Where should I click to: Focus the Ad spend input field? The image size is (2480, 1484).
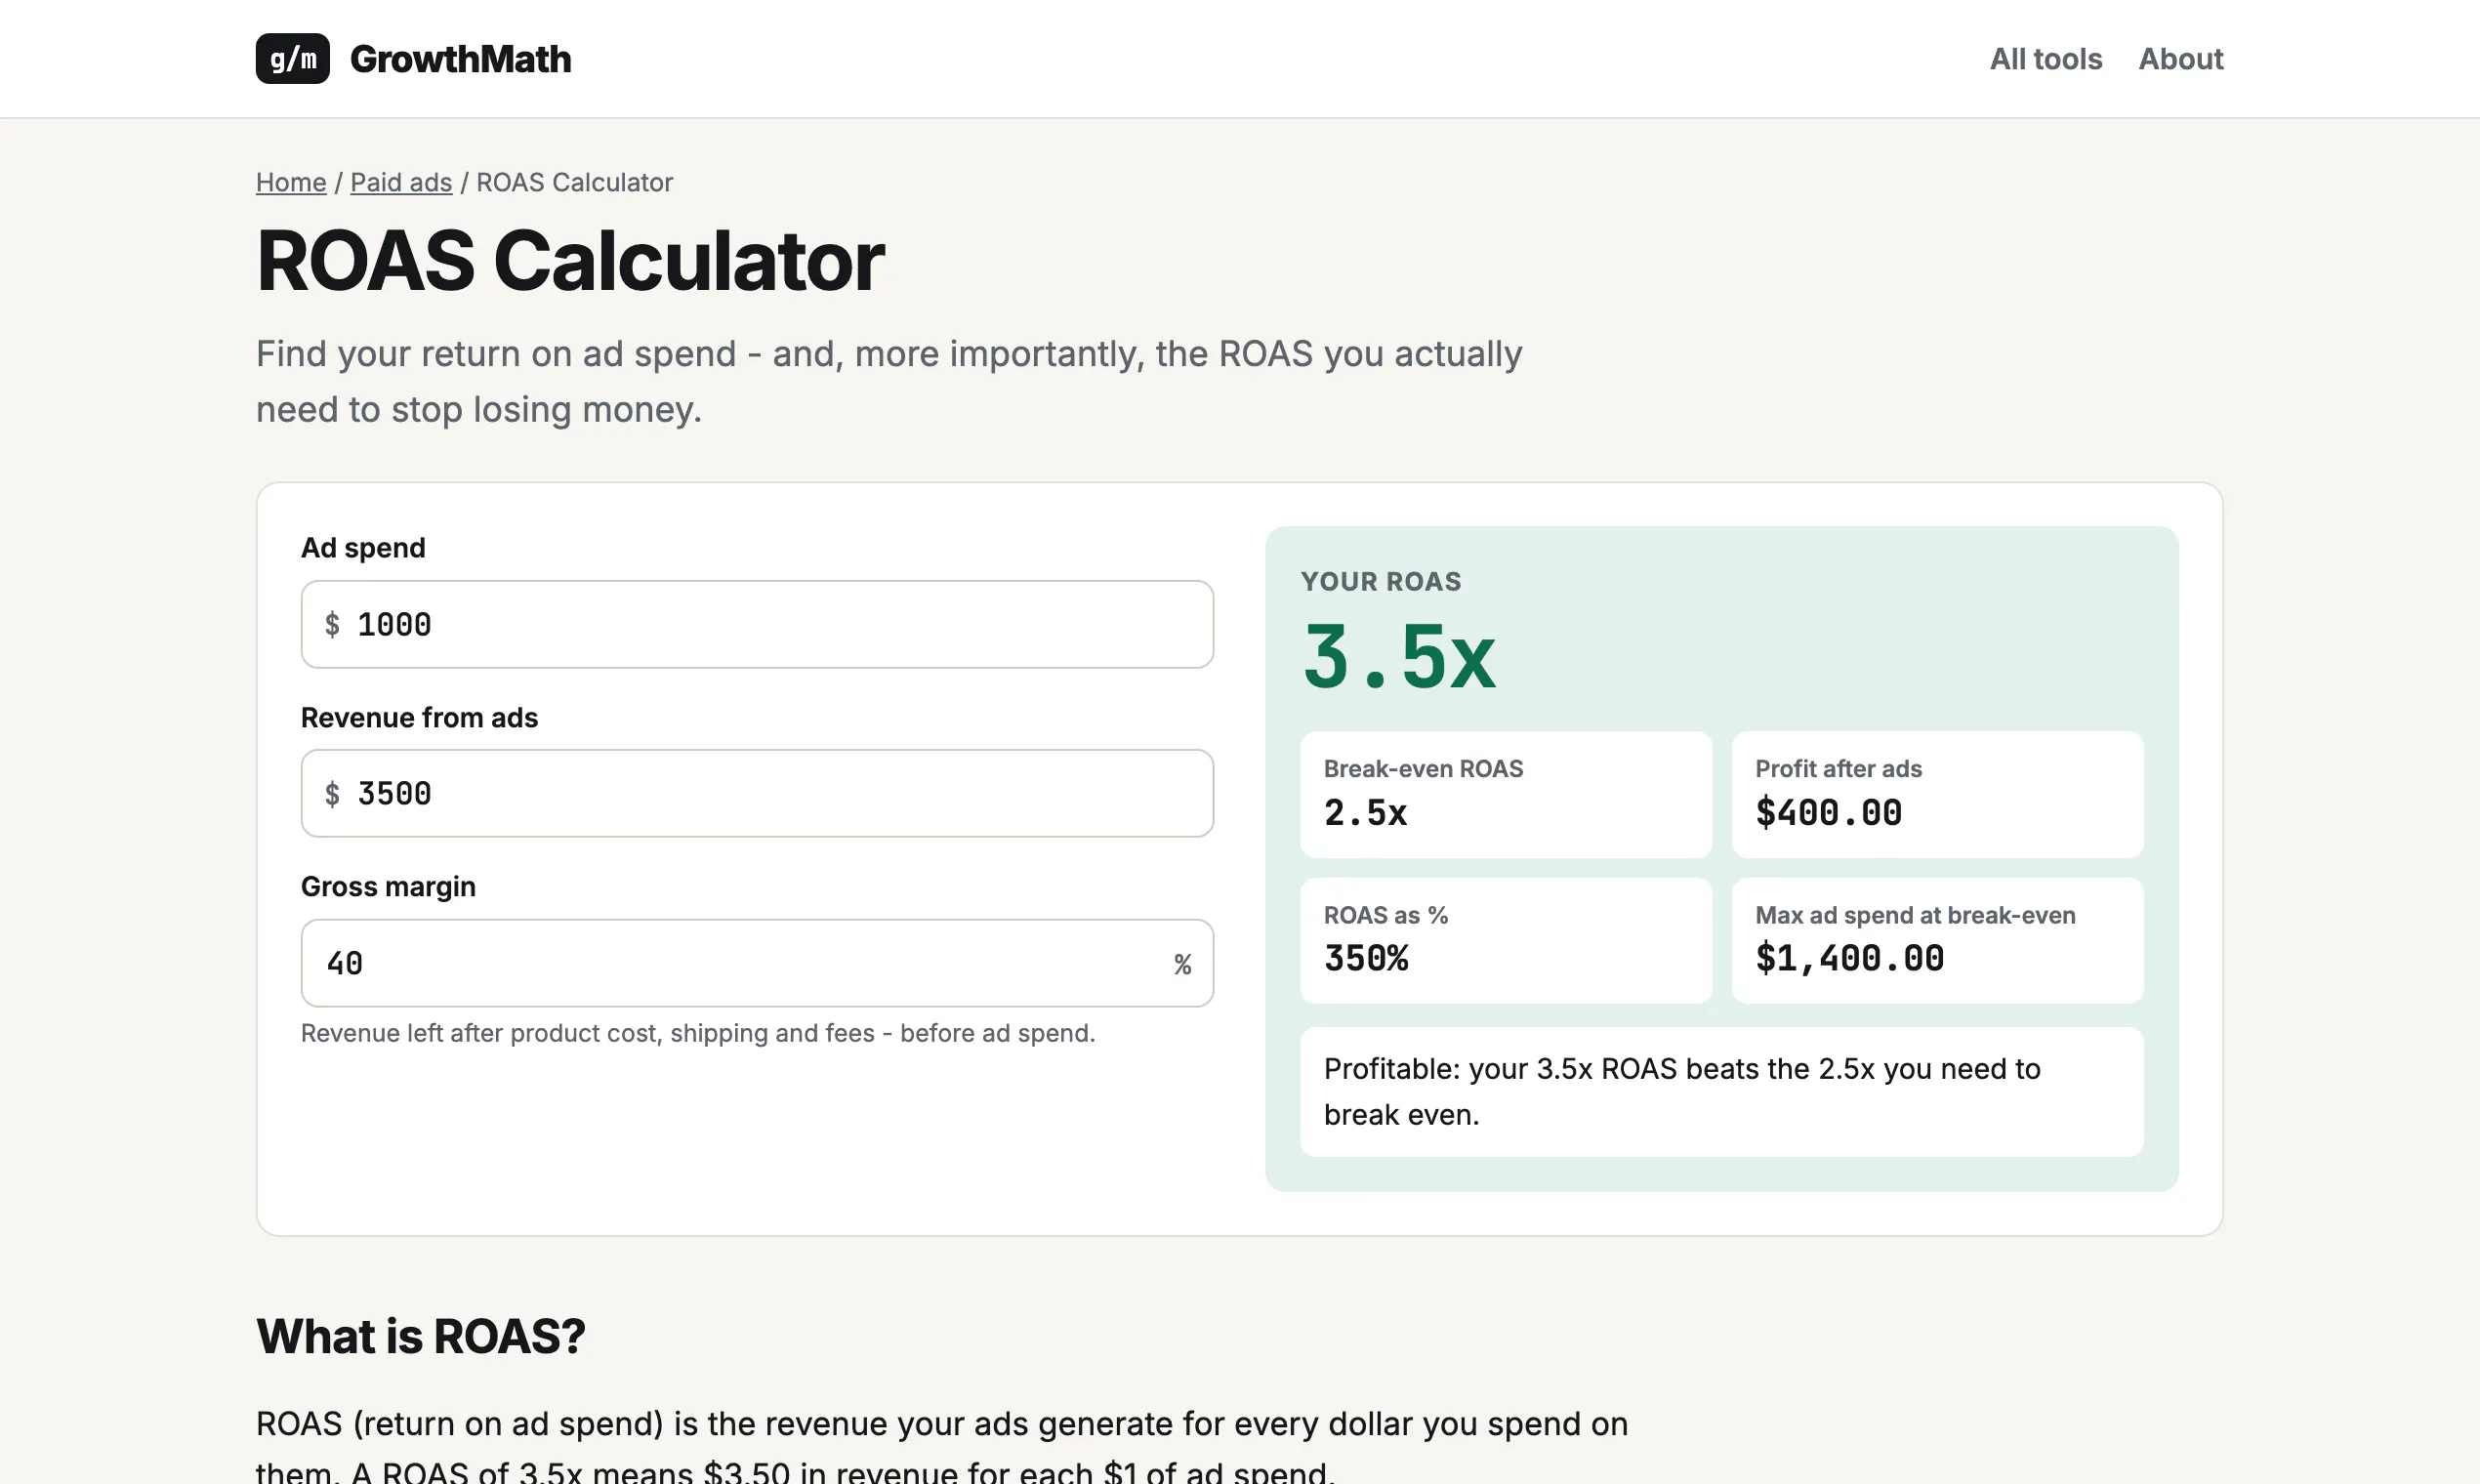757,624
